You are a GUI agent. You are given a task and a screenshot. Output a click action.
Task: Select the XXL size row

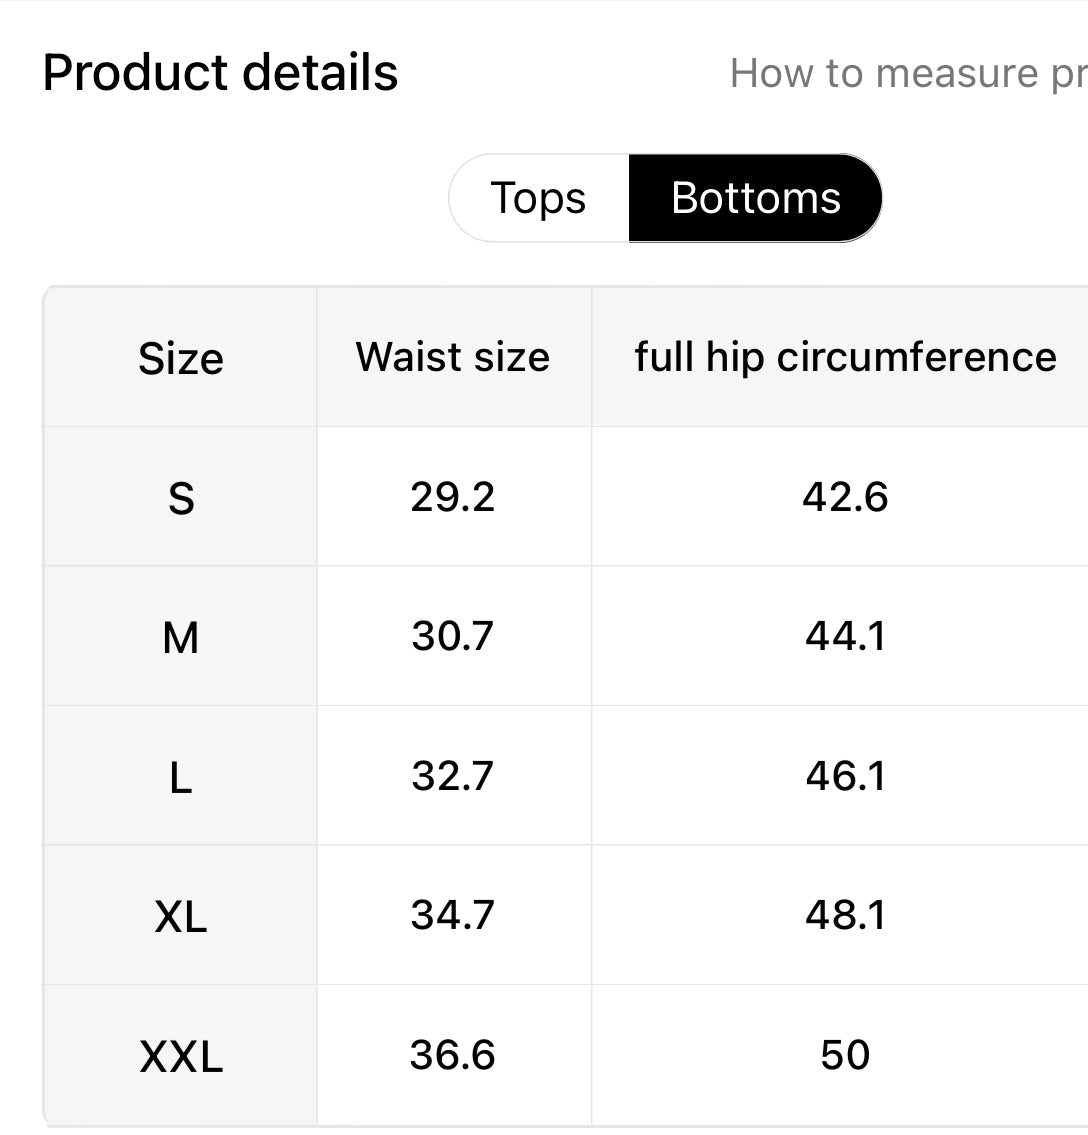(181, 1056)
